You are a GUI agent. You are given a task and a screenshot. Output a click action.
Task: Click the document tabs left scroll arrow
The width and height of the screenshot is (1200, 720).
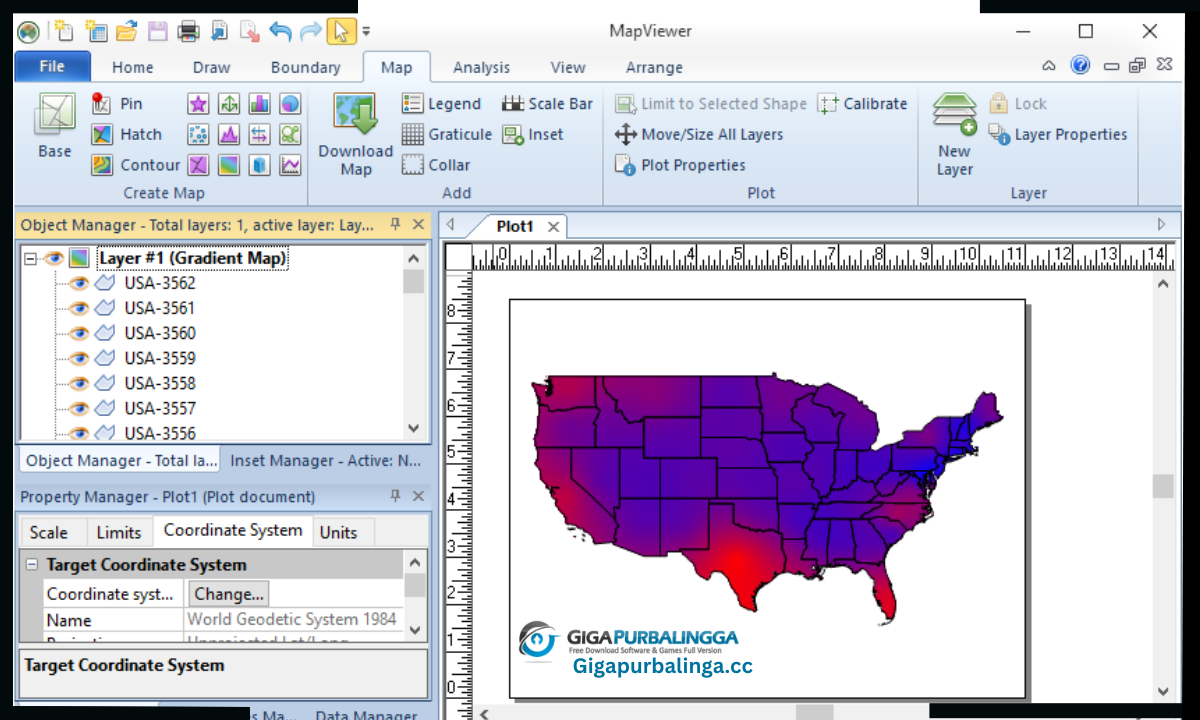[x=451, y=224]
